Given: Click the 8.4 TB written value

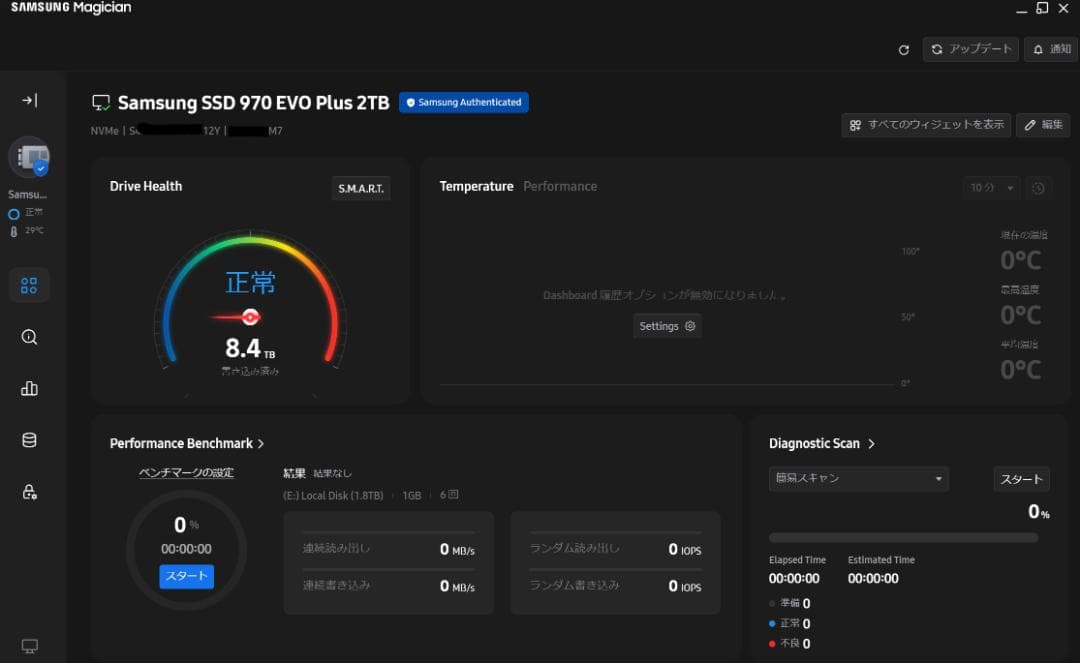Looking at the screenshot, I should (x=250, y=348).
